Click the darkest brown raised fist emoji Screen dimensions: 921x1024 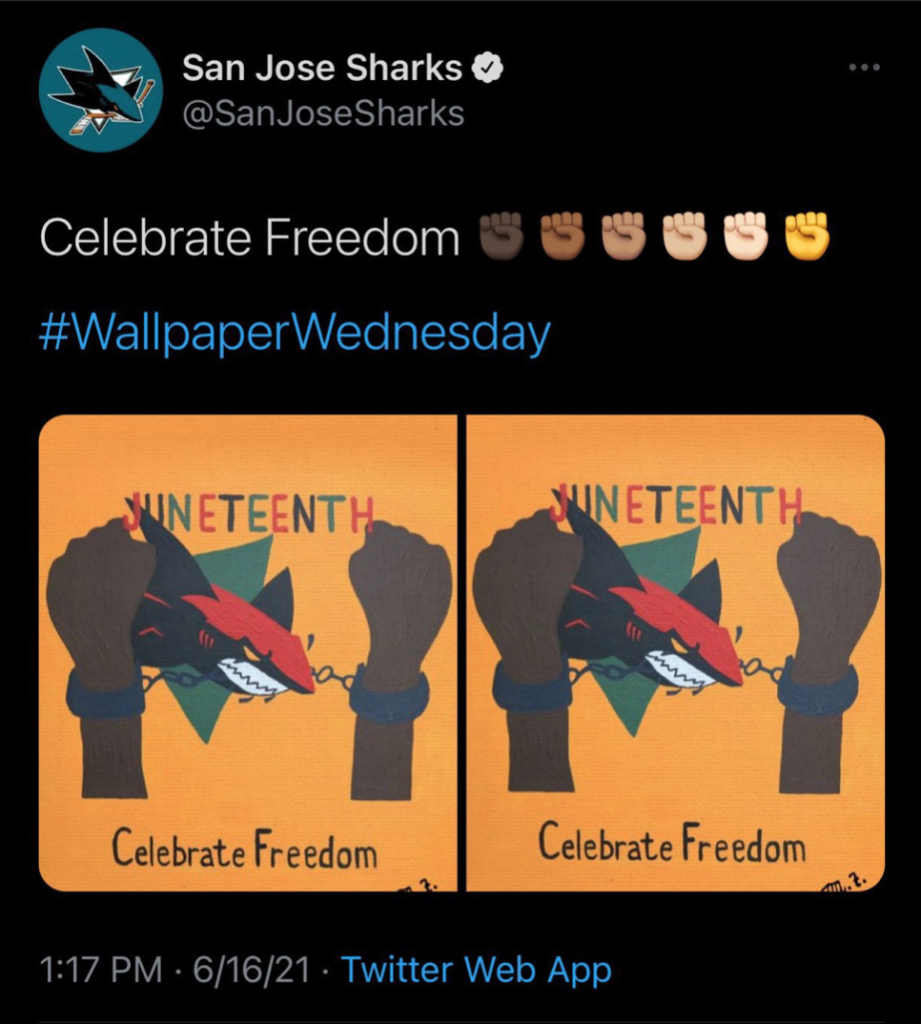[x=501, y=237]
